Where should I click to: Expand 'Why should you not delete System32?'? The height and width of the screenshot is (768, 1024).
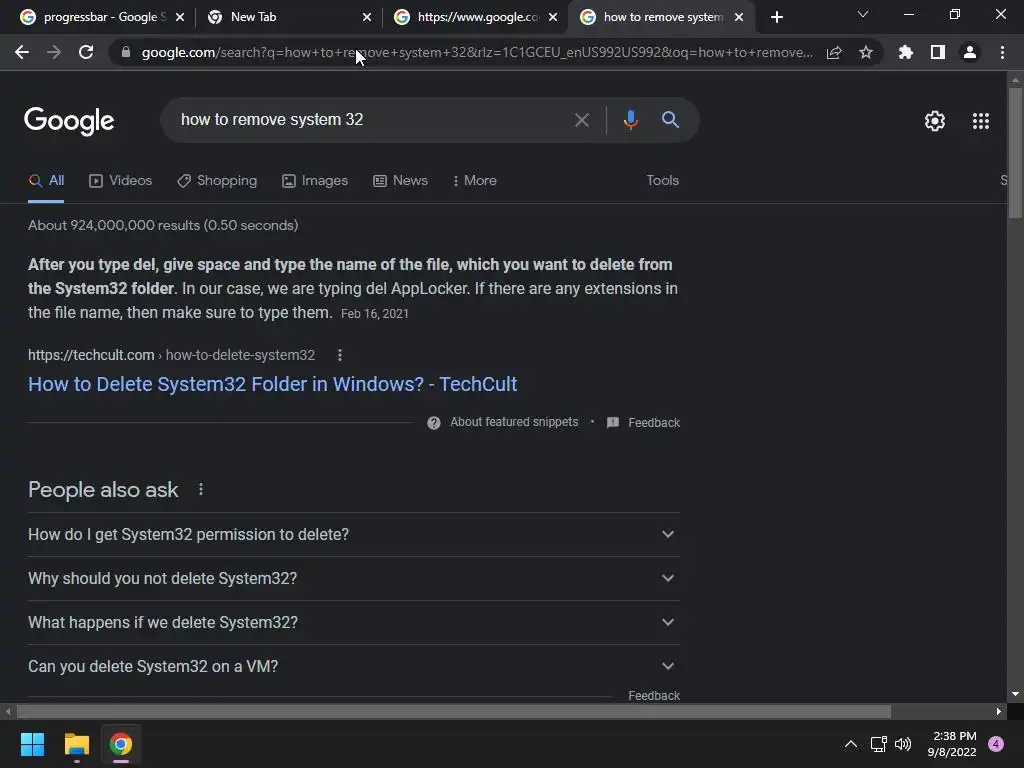(354, 579)
